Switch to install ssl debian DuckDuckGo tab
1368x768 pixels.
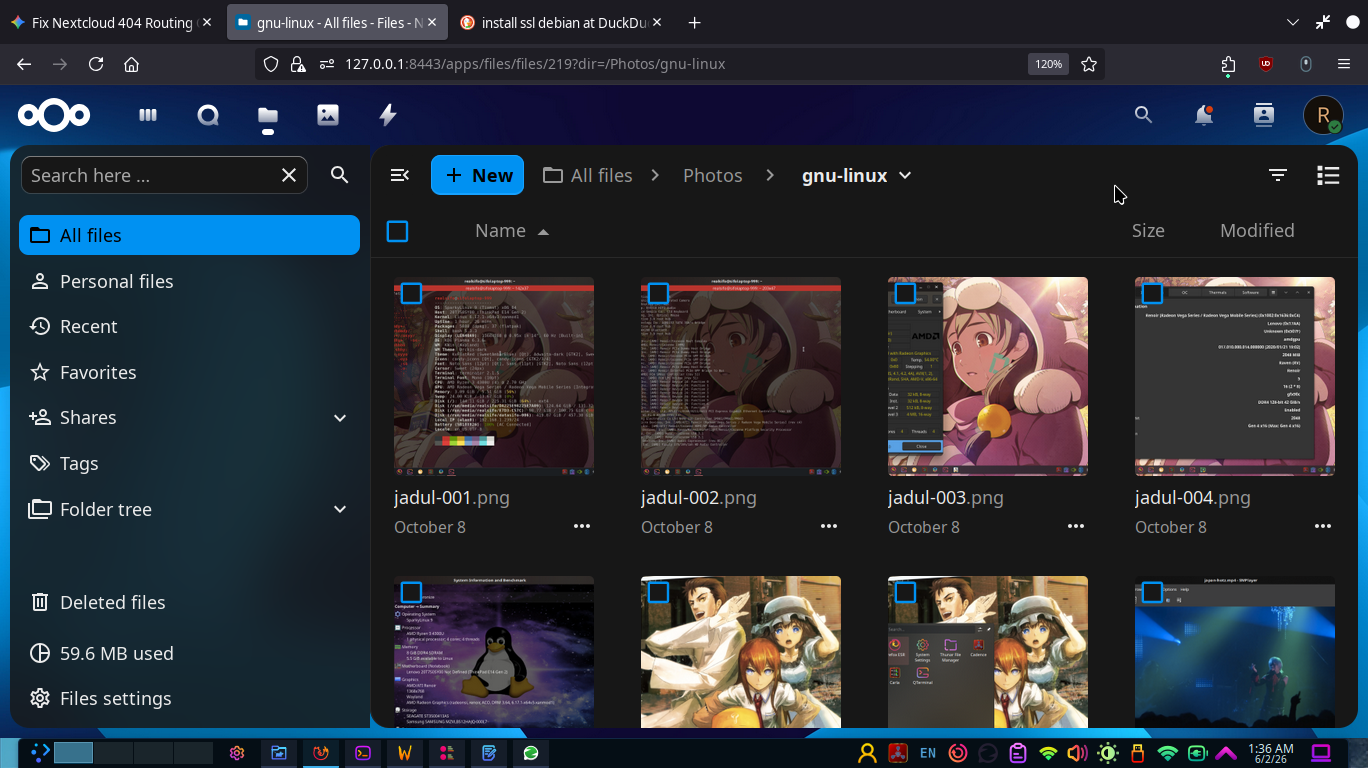point(562,22)
